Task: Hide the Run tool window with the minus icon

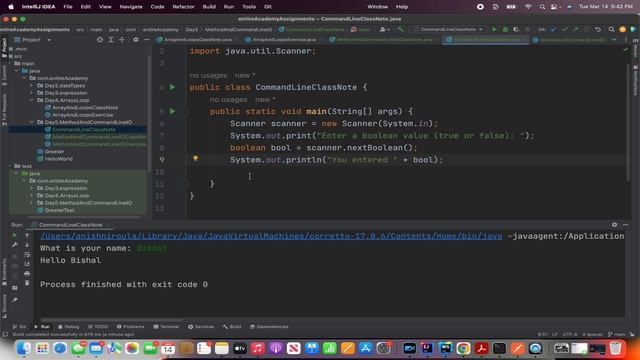Action: [625, 224]
